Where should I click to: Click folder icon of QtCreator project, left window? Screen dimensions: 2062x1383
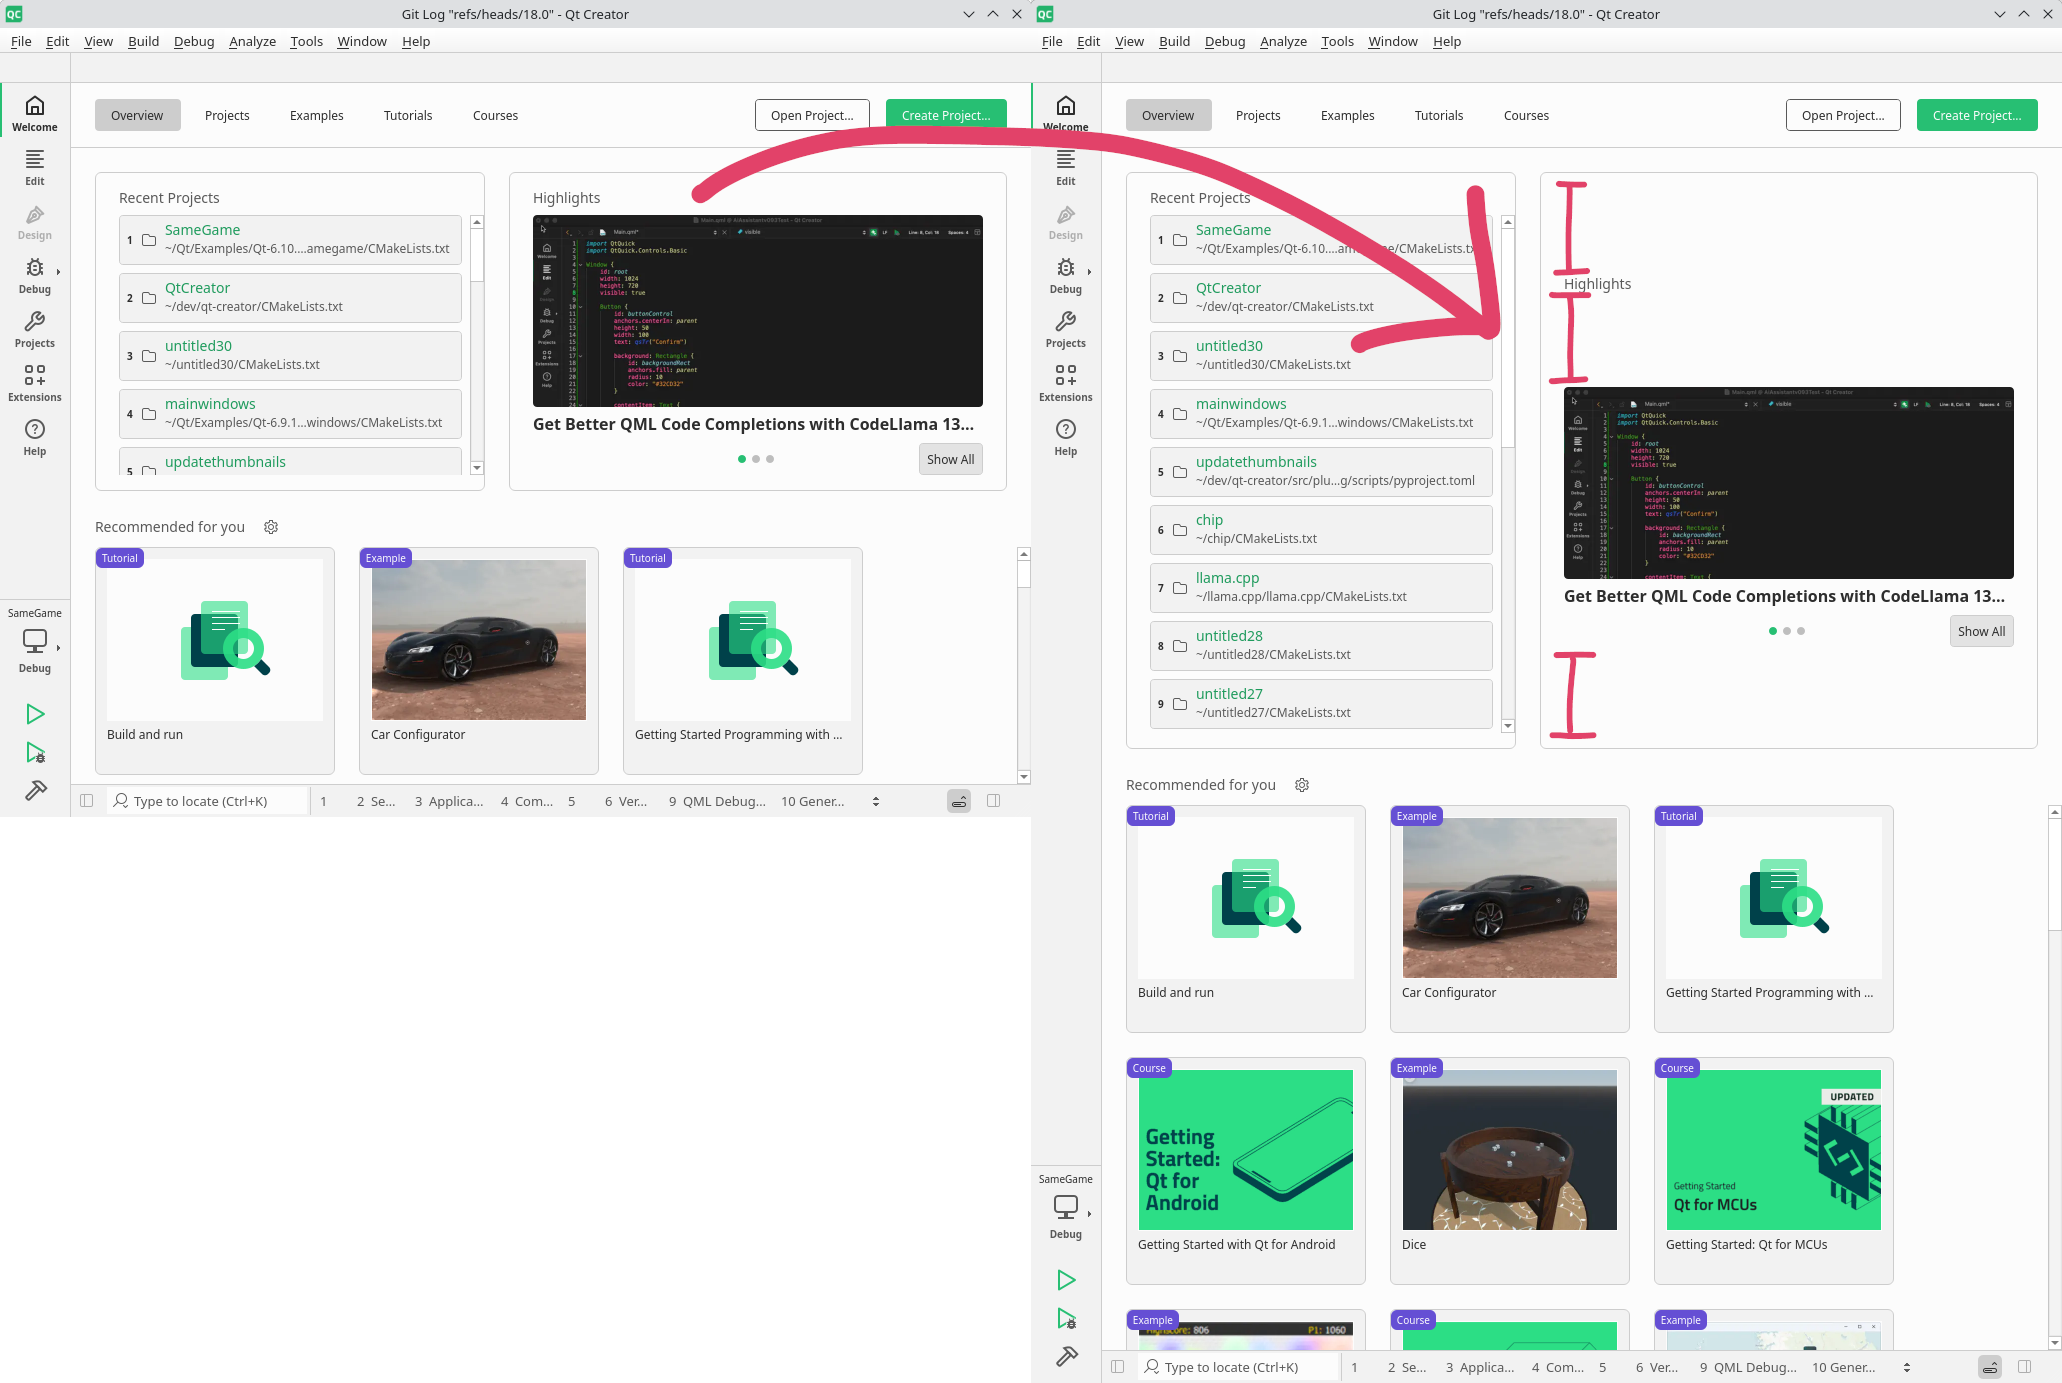coord(149,298)
